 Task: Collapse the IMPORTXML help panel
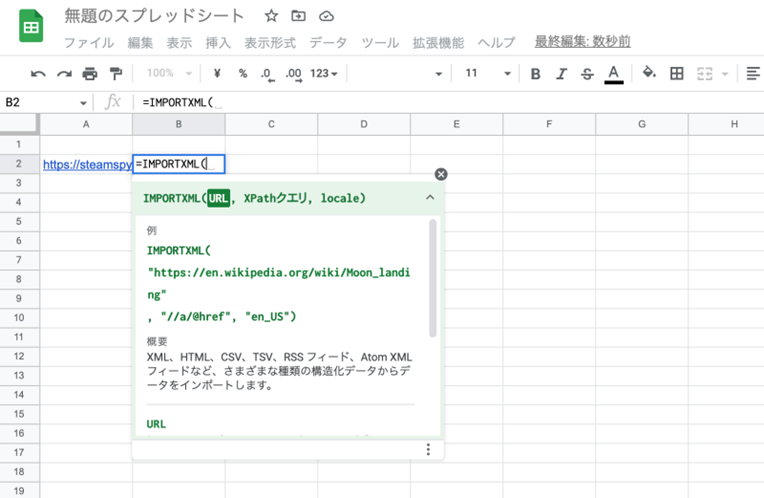click(x=430, y=197)
